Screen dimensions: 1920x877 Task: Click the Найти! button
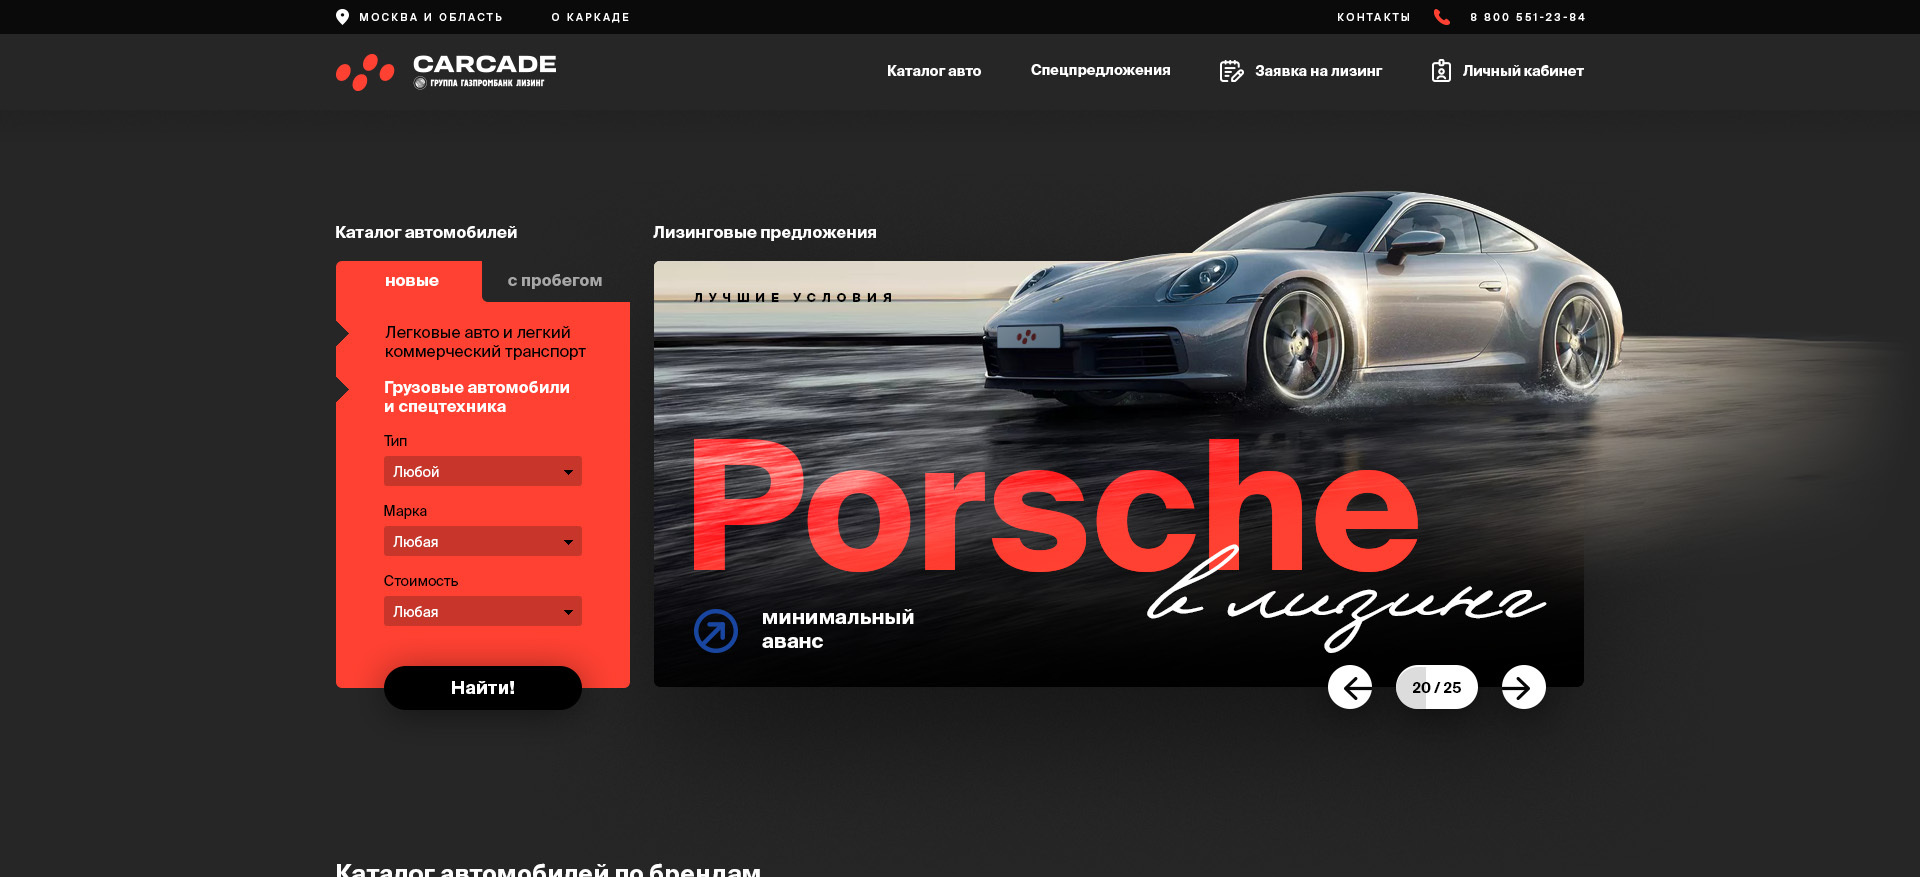pos(483,688)
